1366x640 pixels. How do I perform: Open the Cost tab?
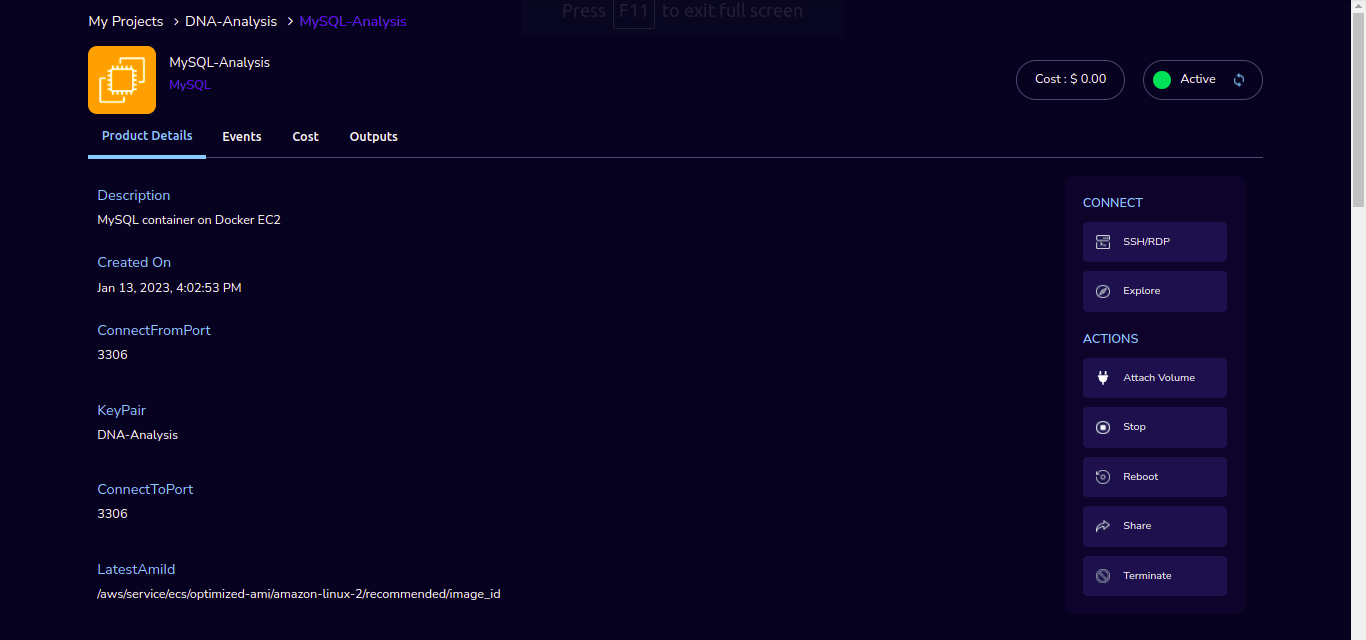[305, 137]
